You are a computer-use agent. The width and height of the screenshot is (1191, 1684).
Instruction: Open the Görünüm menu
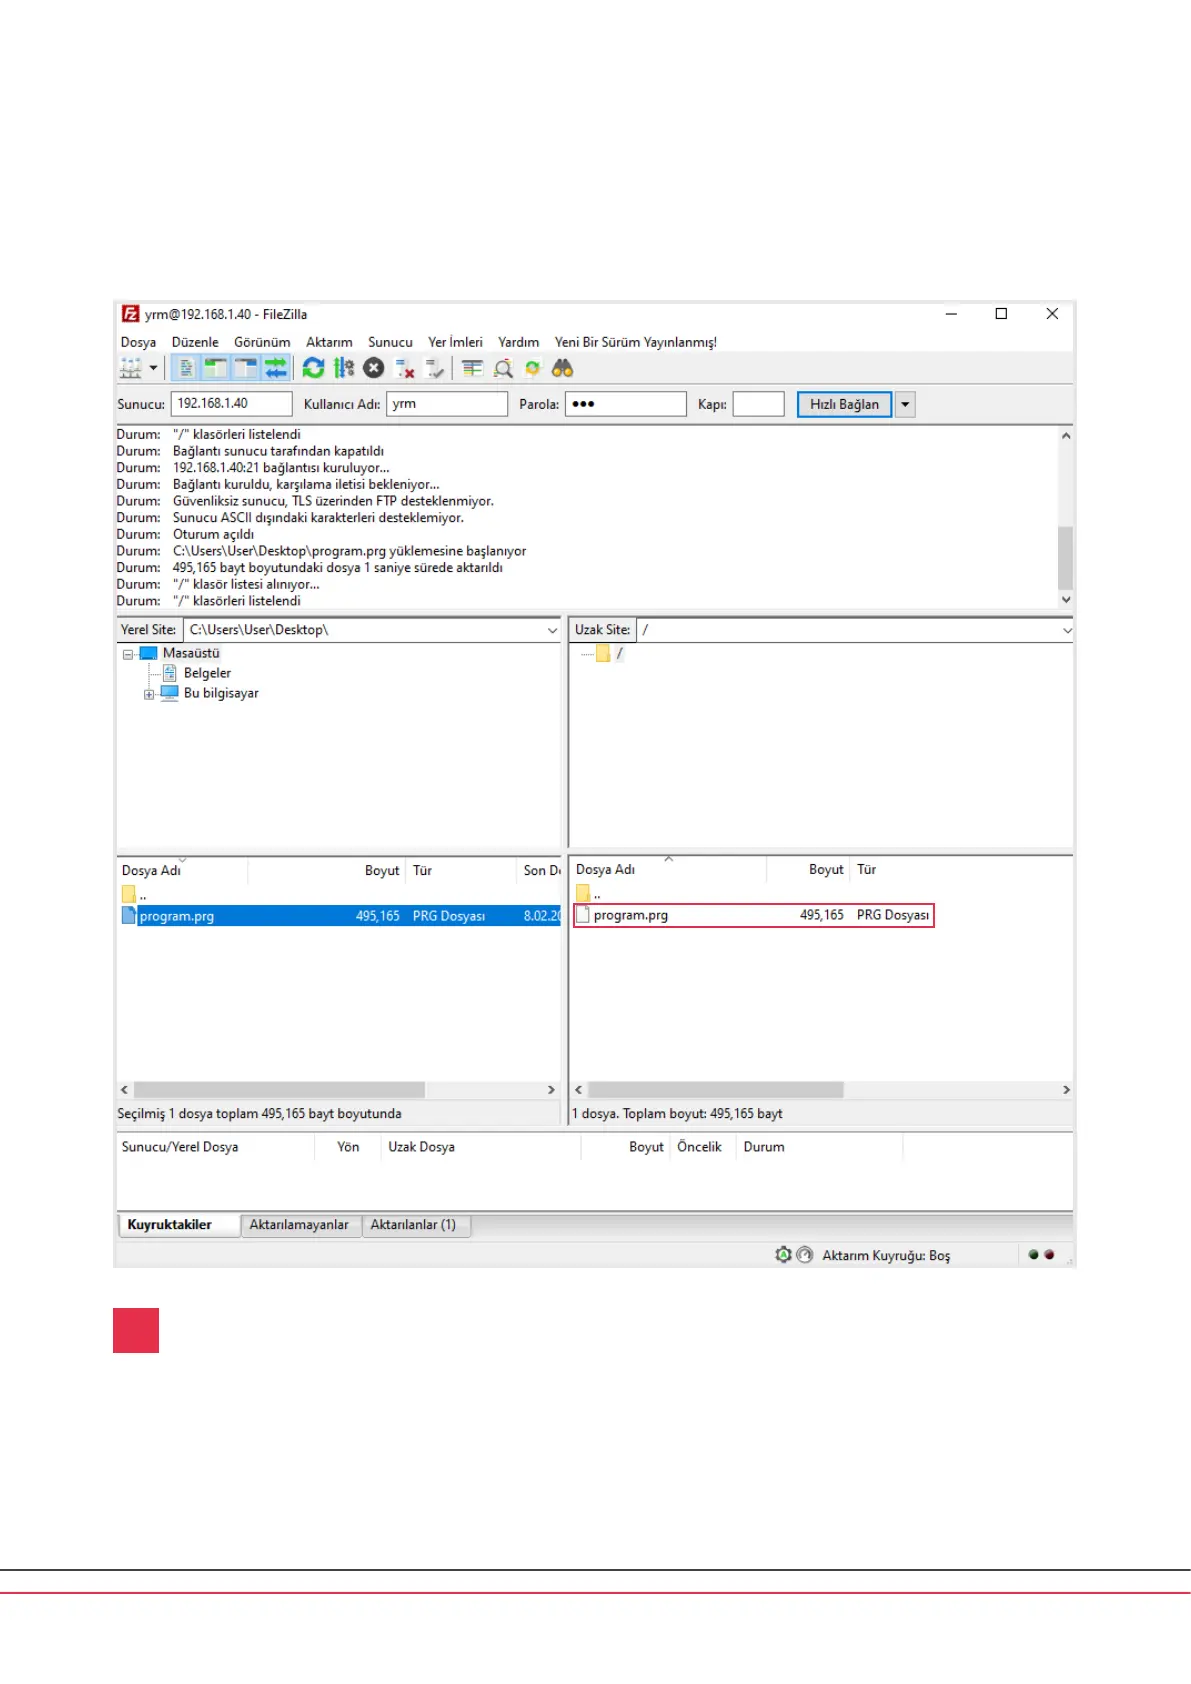tap(262, 342)
